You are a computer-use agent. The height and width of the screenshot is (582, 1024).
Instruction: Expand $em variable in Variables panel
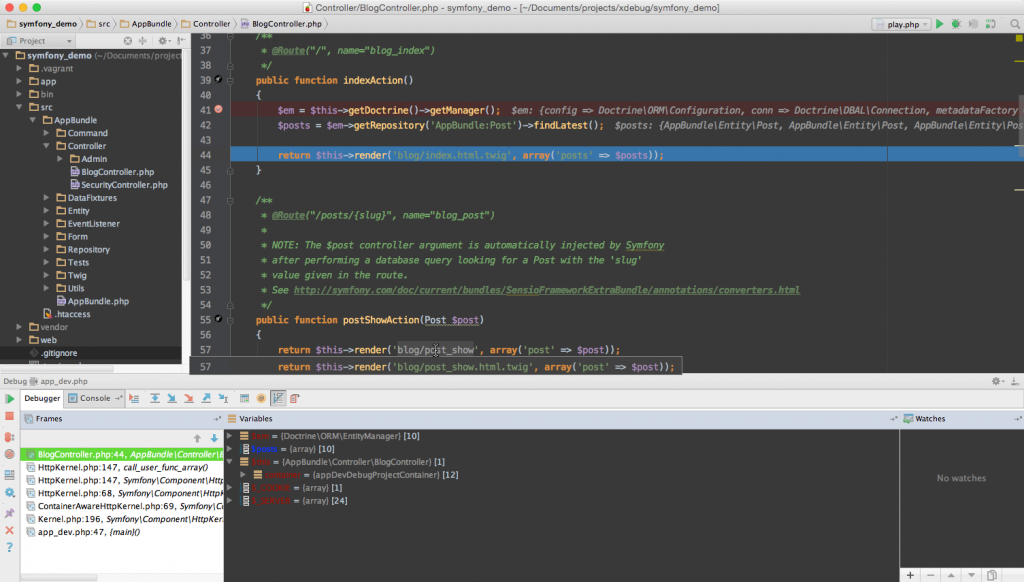(229, 436)
